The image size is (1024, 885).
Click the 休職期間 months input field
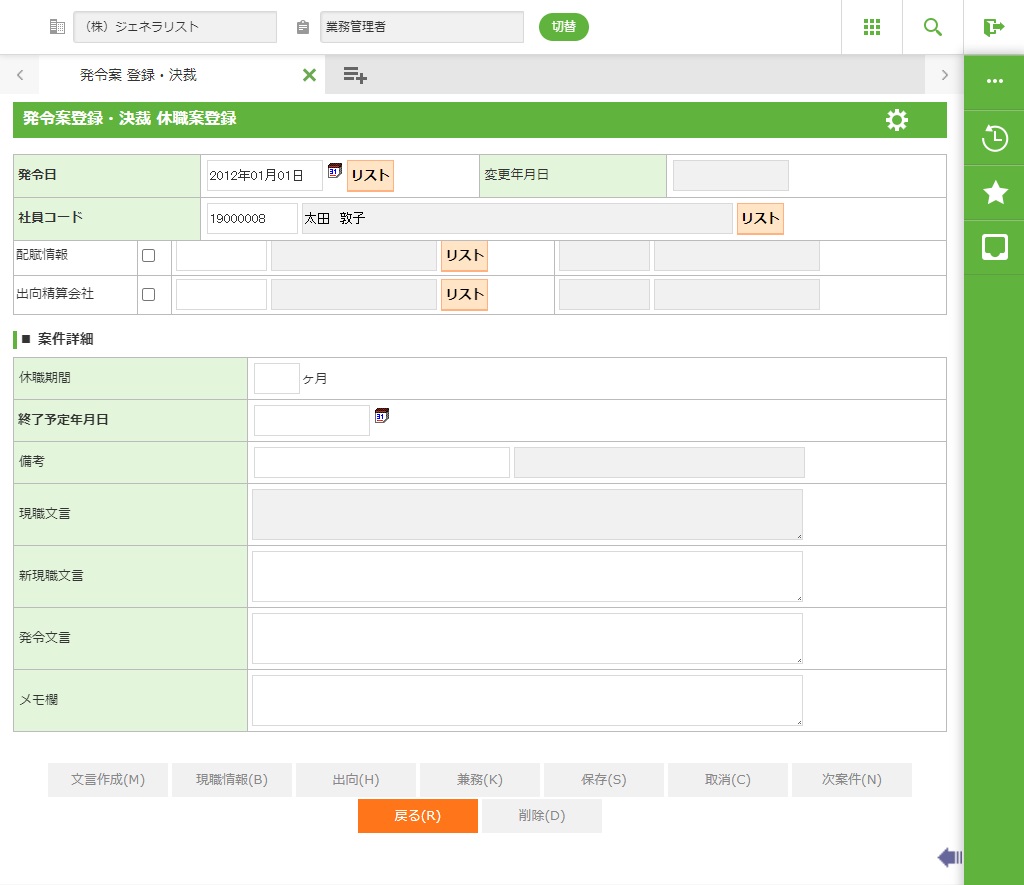click(x=276, y=379)
